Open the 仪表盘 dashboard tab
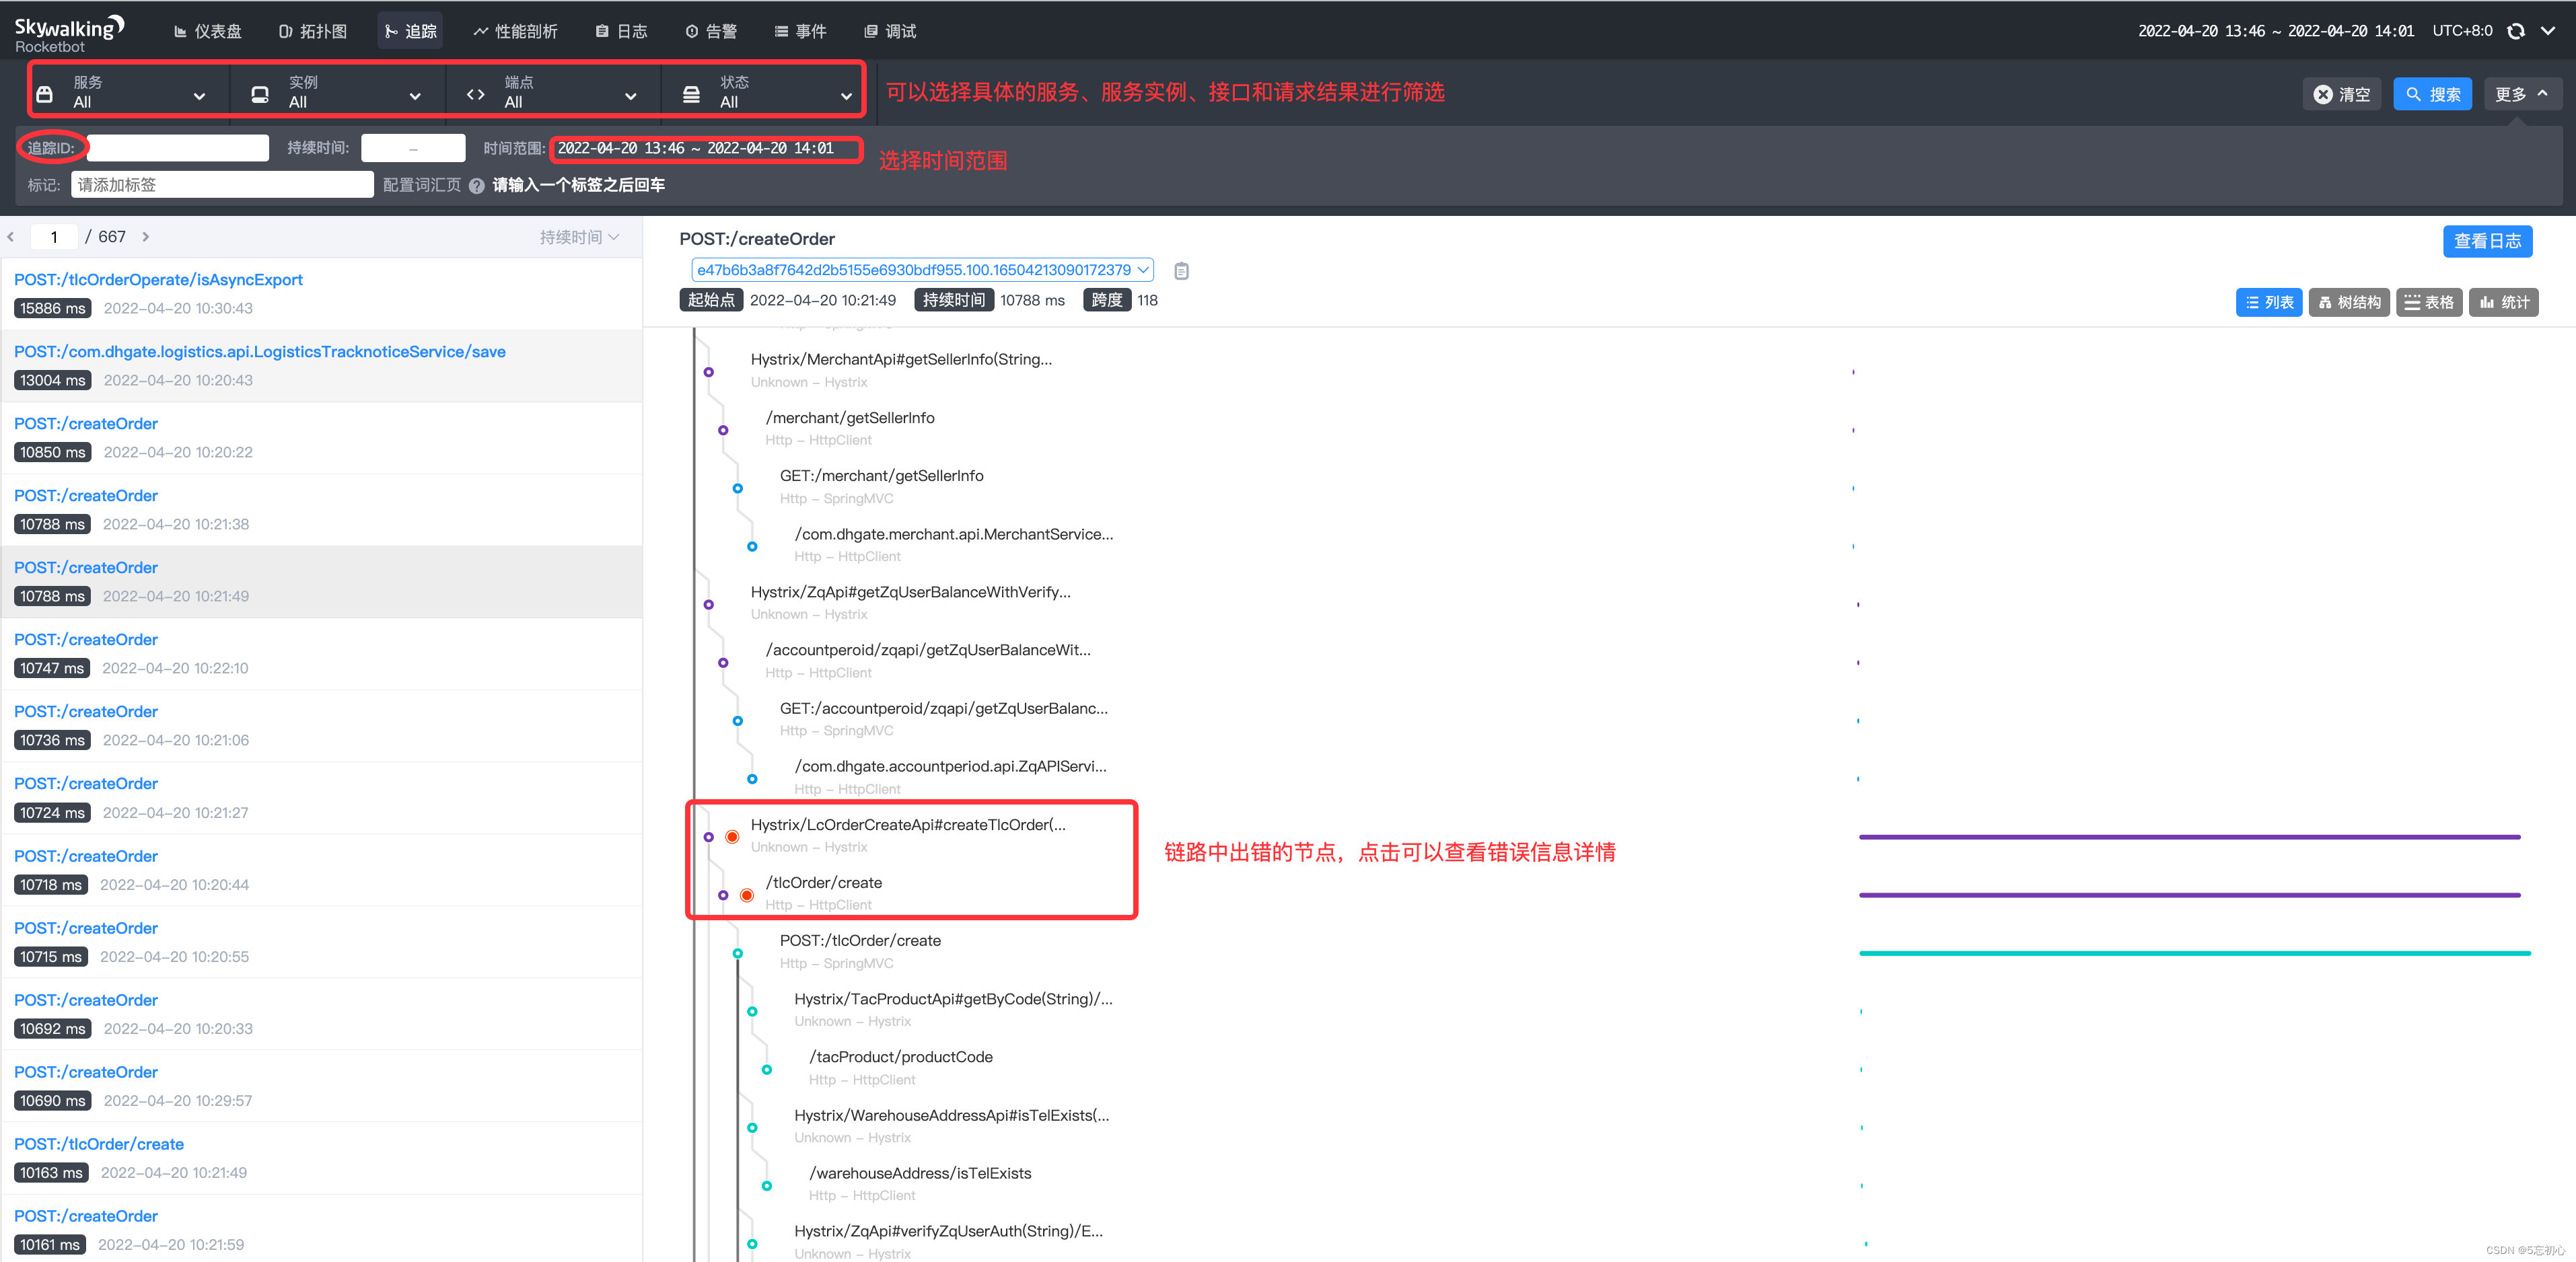The height and width of the screenshot is (1262, 2576). tap(207, 31)
